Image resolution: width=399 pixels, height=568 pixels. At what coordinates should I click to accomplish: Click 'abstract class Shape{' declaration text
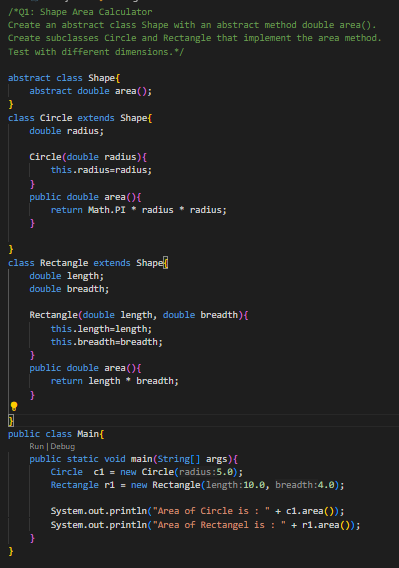pyautogui.click(x=64, y=78)
